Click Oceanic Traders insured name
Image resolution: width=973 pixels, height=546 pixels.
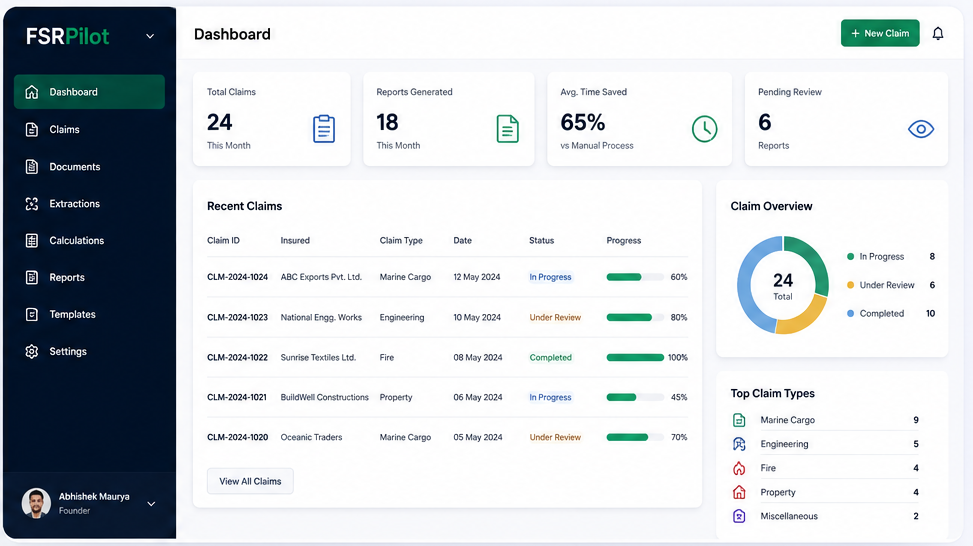click(x=312, y=437)
